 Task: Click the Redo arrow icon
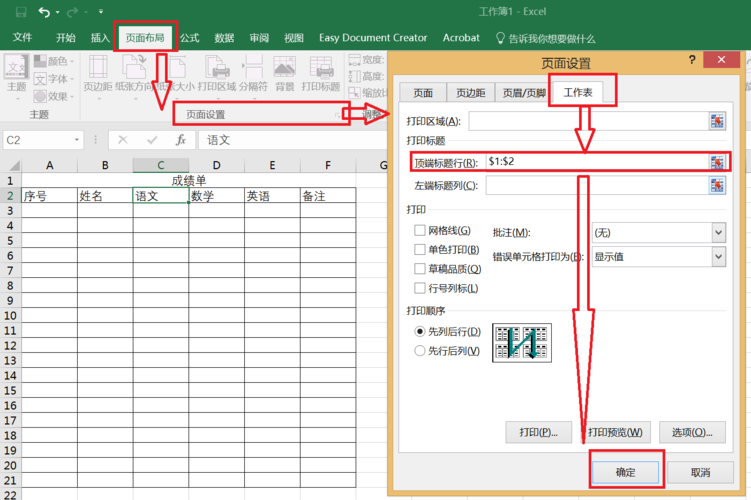72,12
